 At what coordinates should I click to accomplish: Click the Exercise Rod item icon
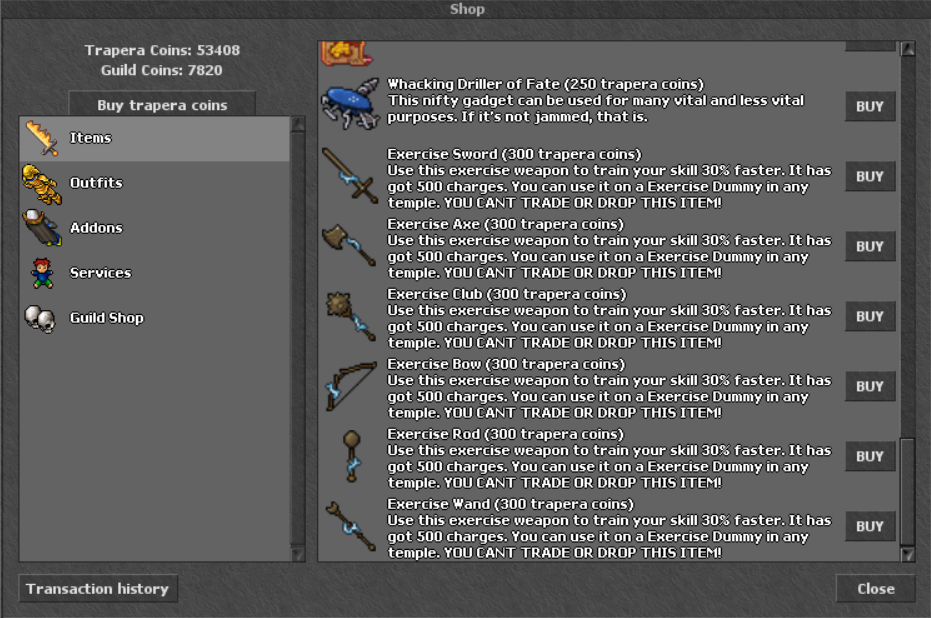click(x=352, y=456)
